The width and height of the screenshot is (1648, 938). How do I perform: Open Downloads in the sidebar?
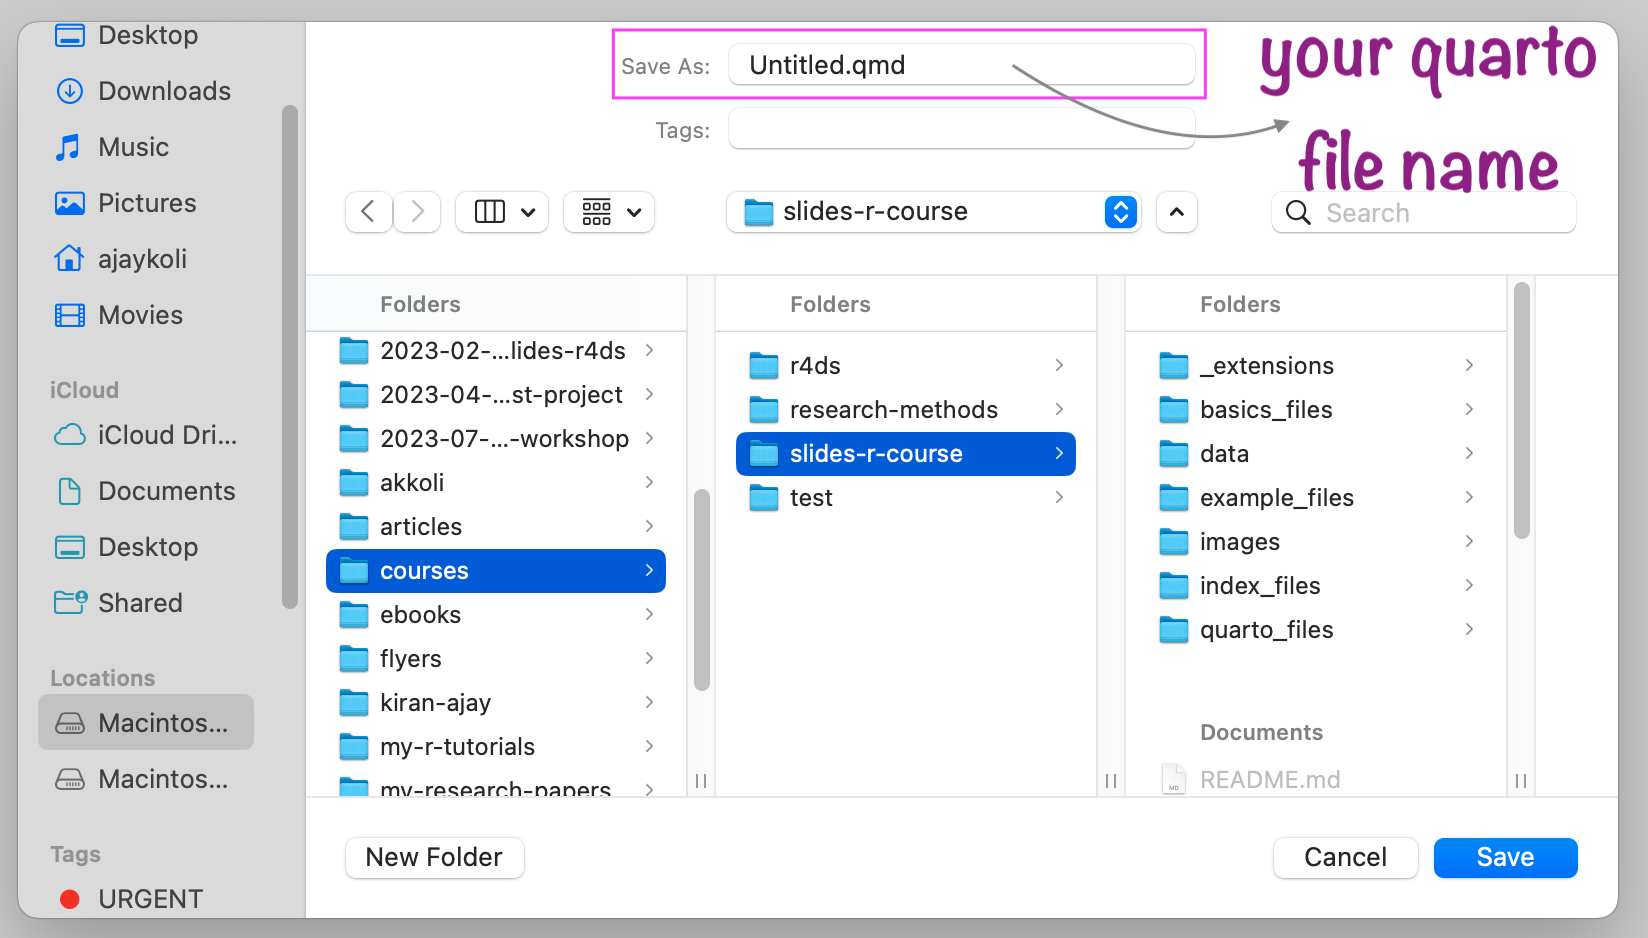(x=164, y=91)
